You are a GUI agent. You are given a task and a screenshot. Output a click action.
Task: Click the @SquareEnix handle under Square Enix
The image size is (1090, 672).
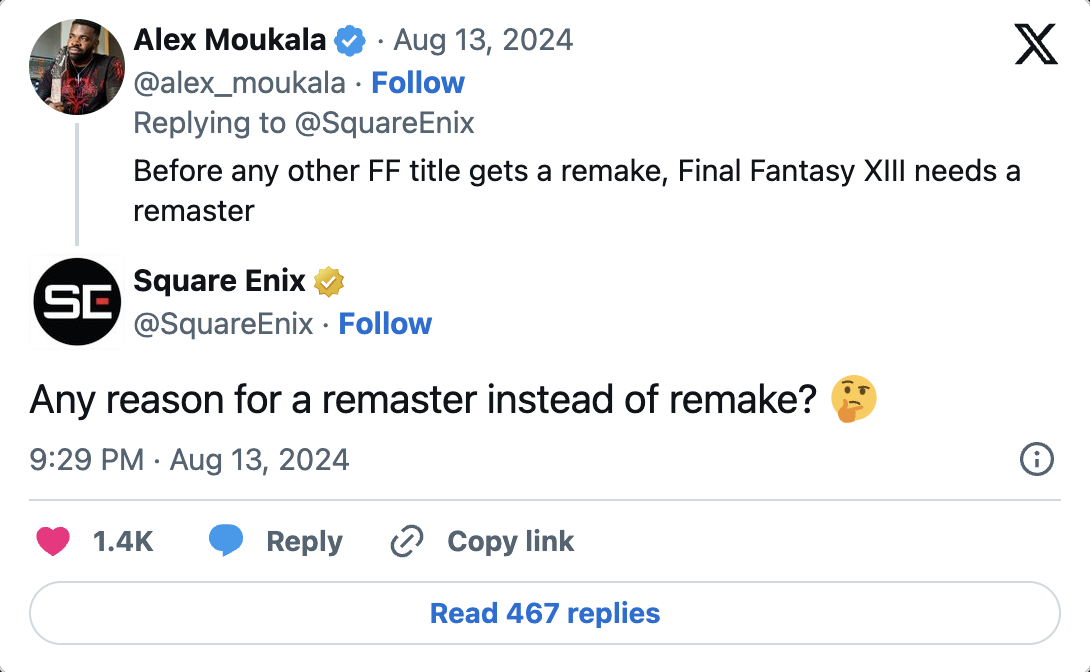point(223,324)
